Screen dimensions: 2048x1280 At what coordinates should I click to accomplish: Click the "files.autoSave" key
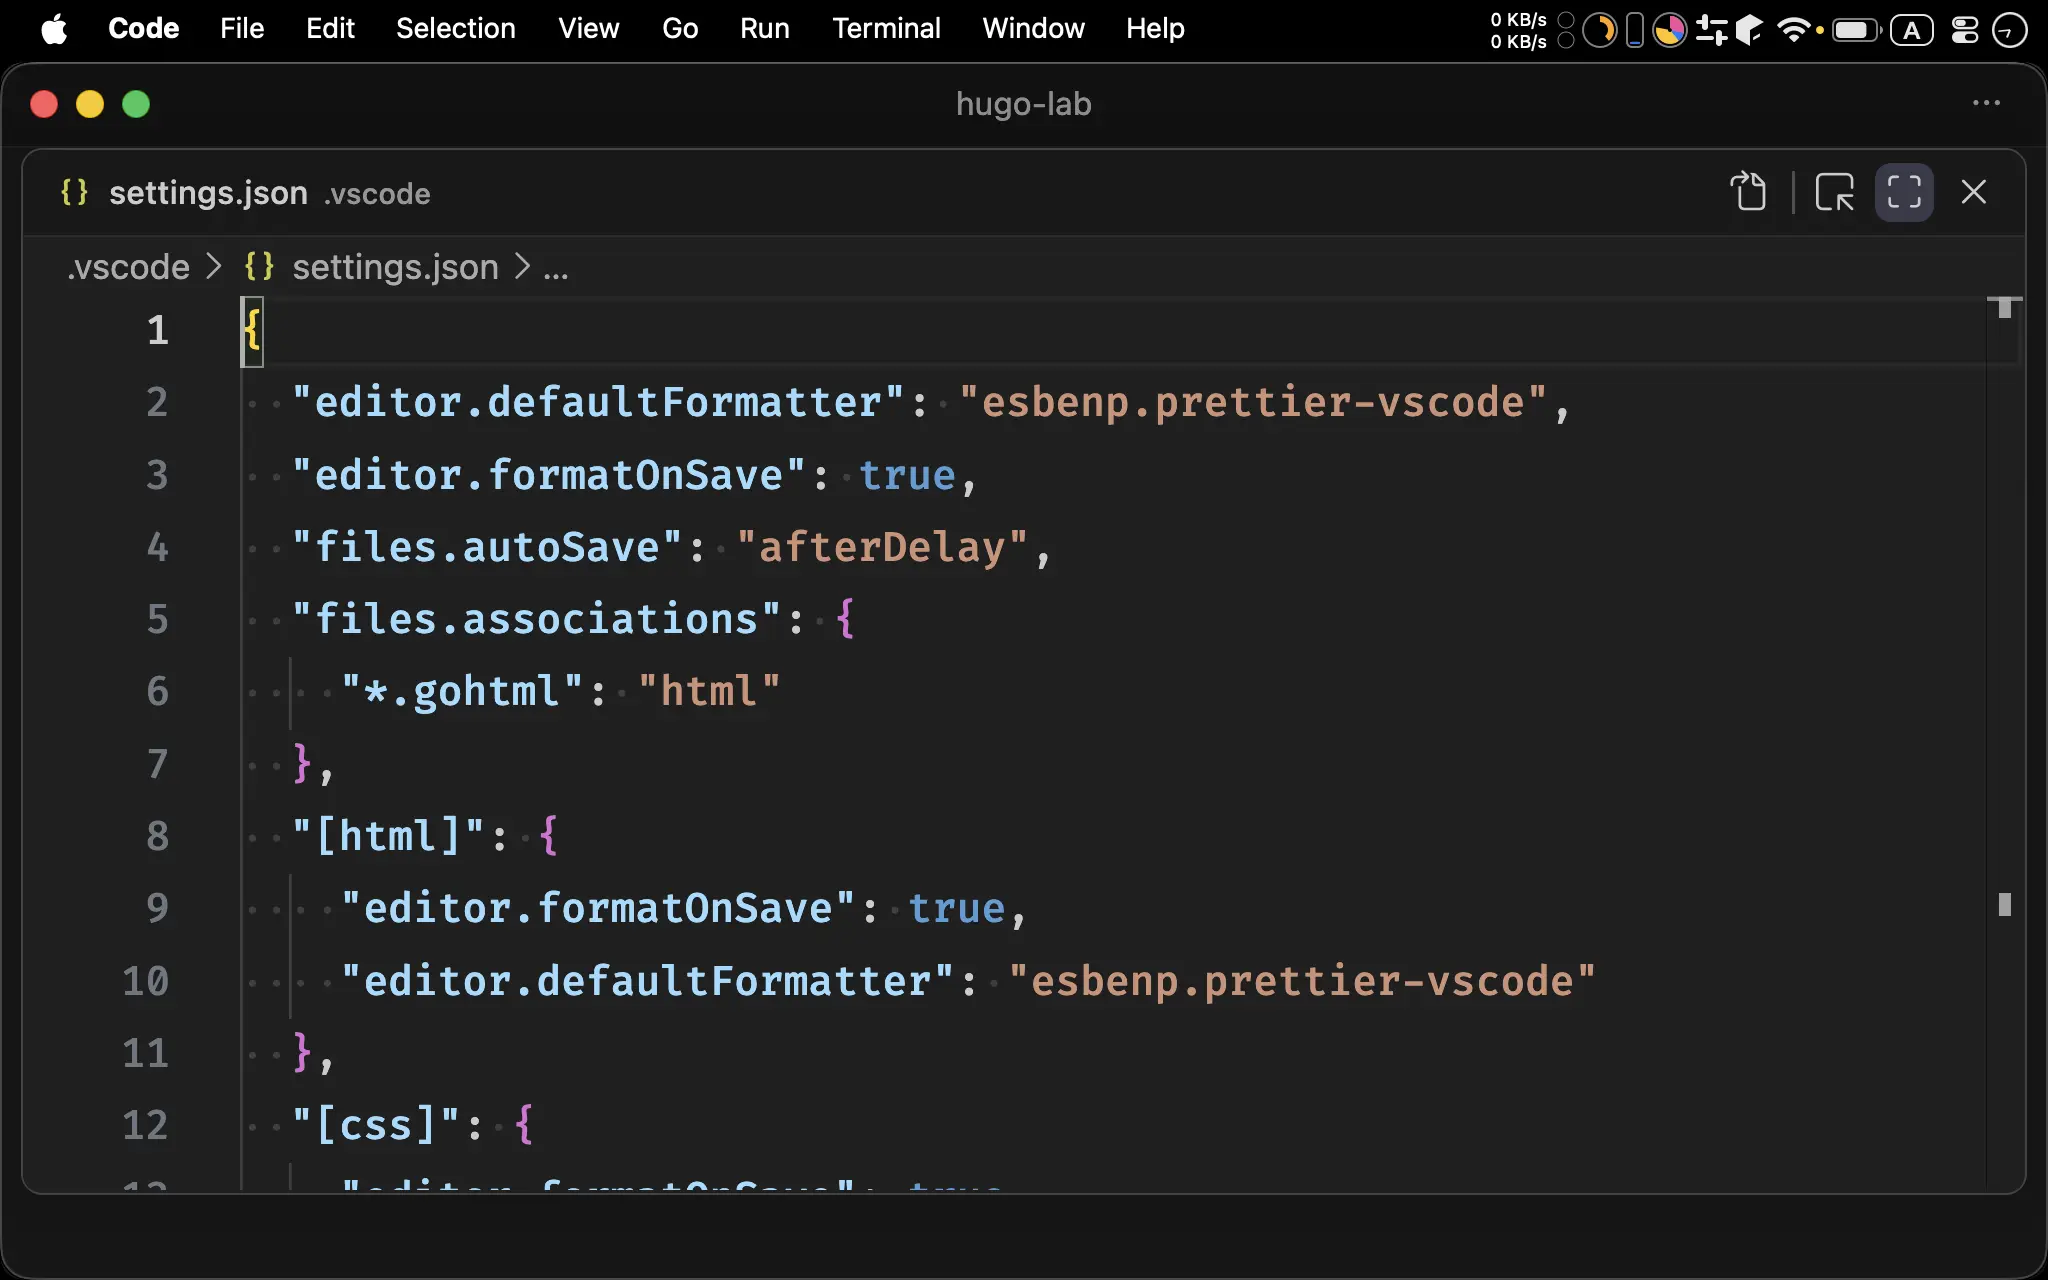[x=487, y=547]
